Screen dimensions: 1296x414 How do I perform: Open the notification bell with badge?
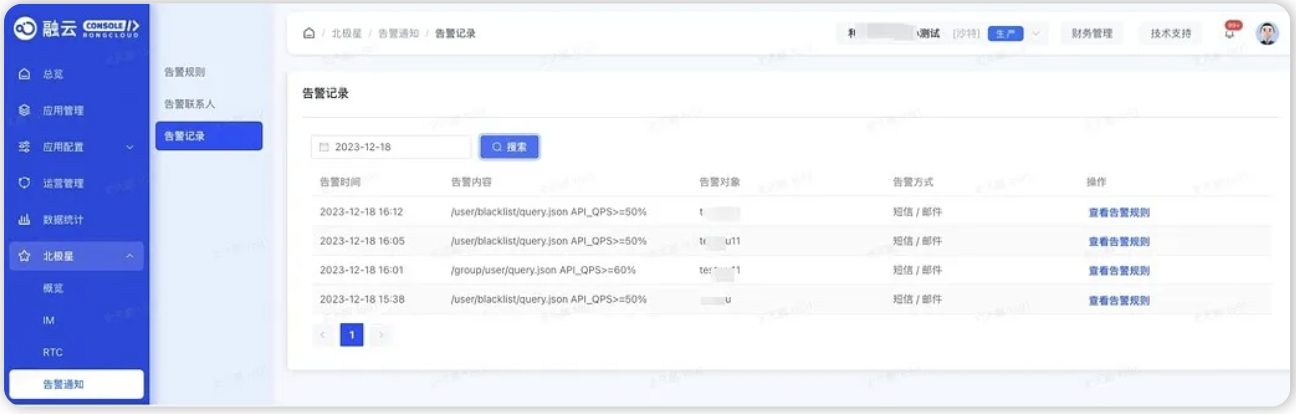[x=1232, y=31]
